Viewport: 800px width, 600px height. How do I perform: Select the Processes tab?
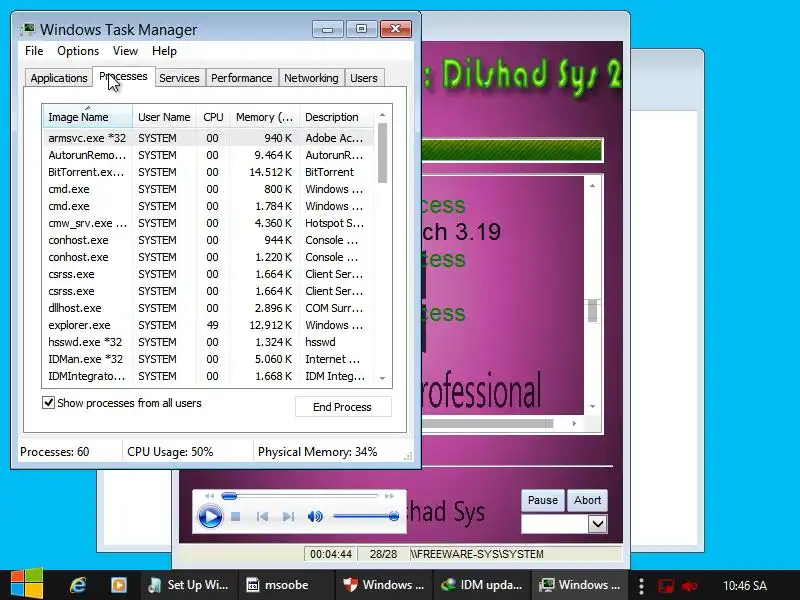coord(123,77)
